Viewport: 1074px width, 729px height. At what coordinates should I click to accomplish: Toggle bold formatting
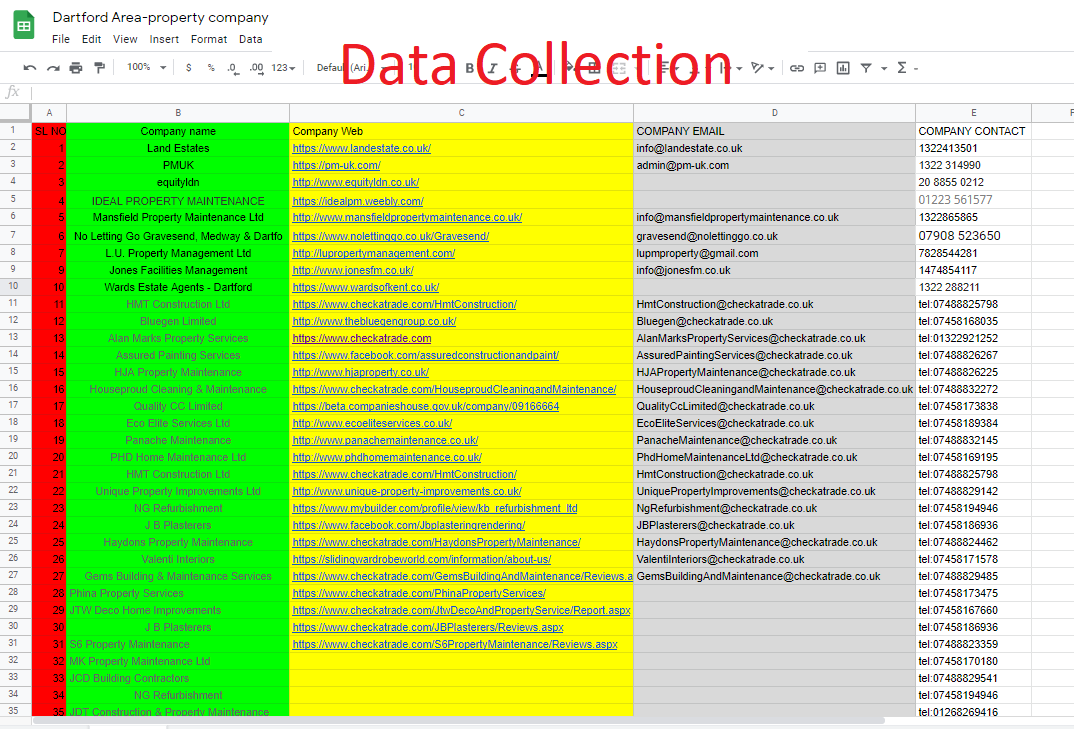point(469,67)
